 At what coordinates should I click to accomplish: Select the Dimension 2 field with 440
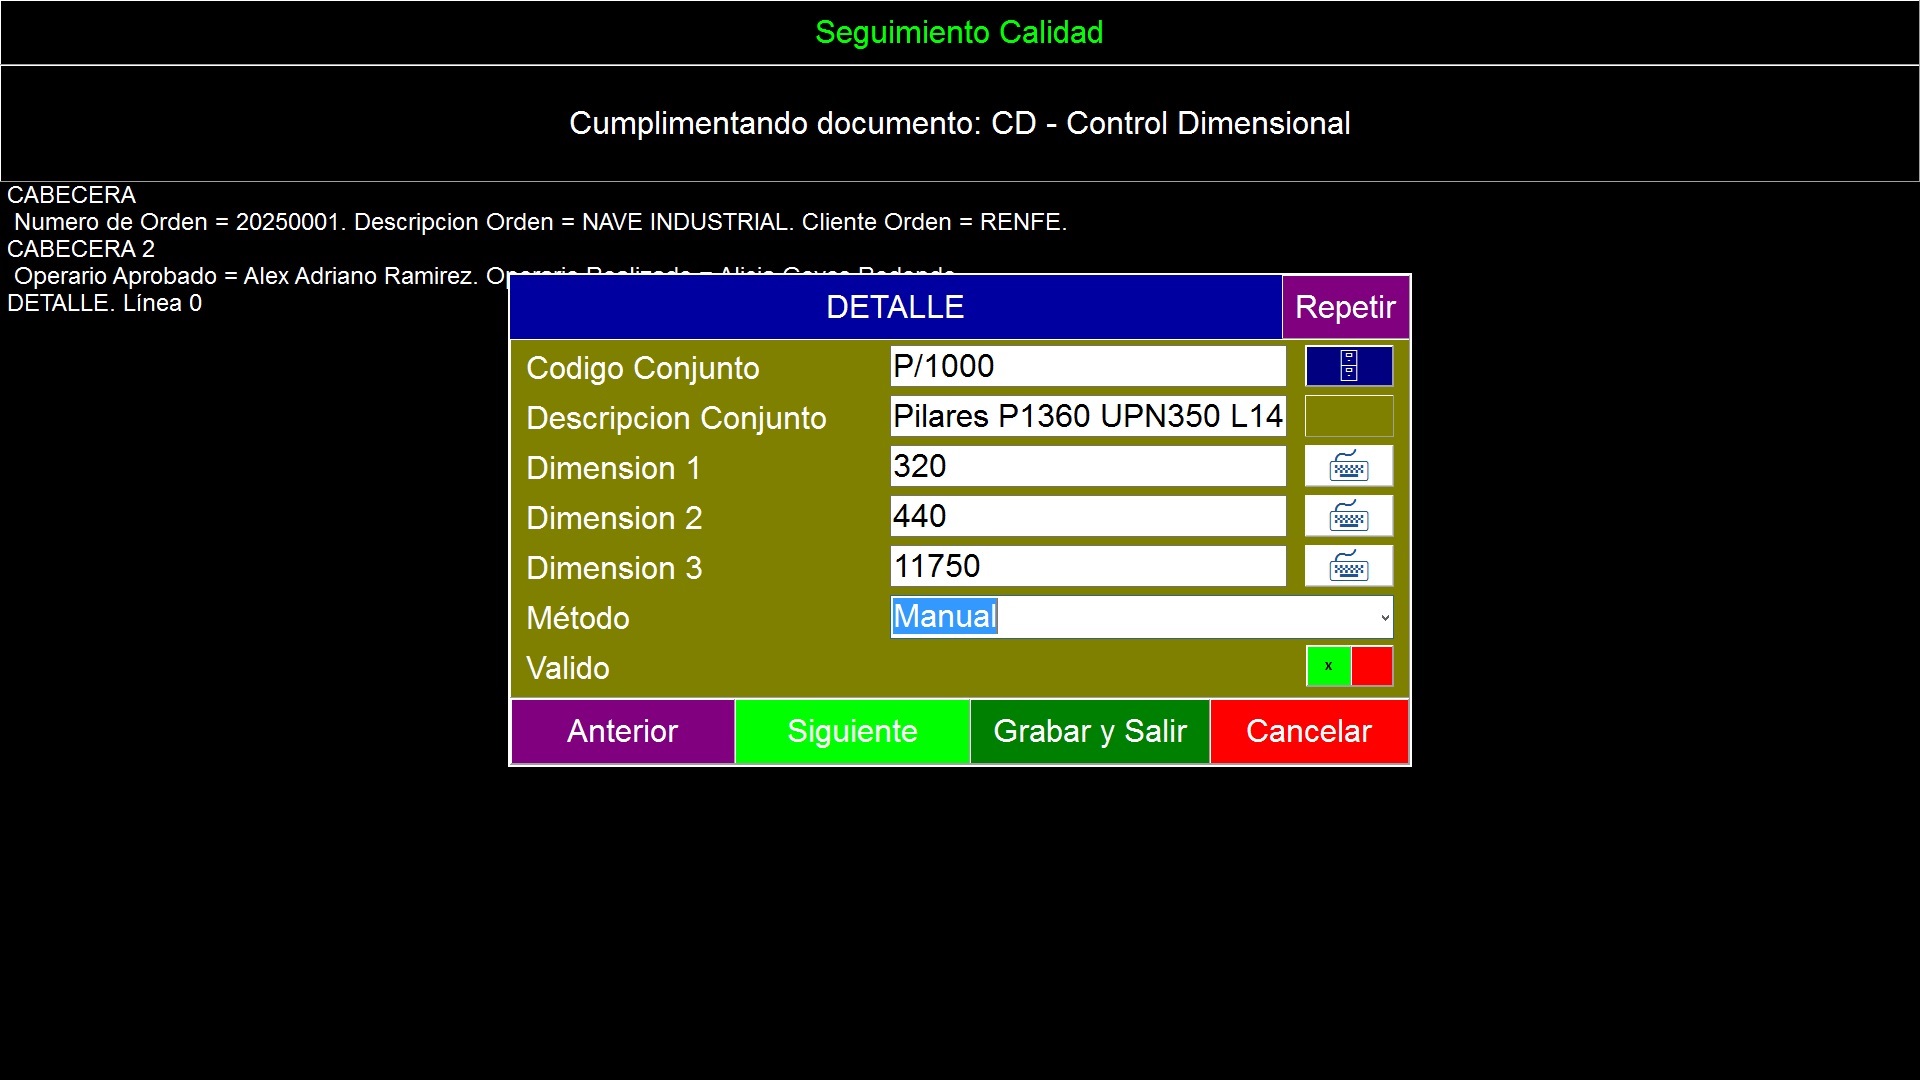(x=1087, y=516)
